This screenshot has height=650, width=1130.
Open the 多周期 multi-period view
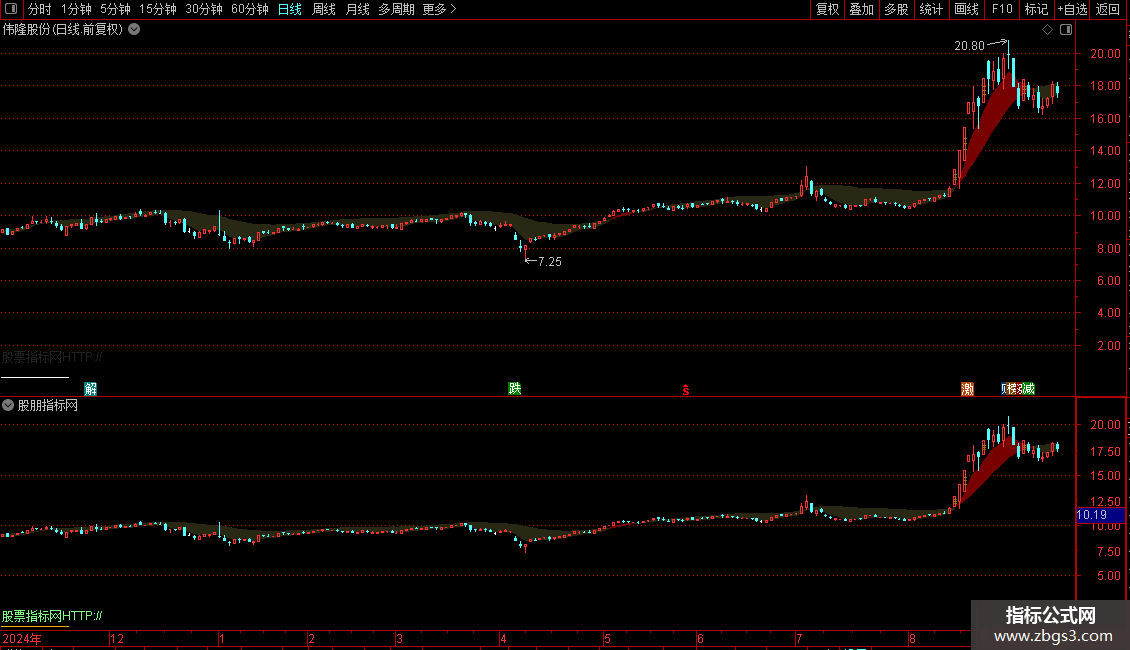(x=396, y=9)
